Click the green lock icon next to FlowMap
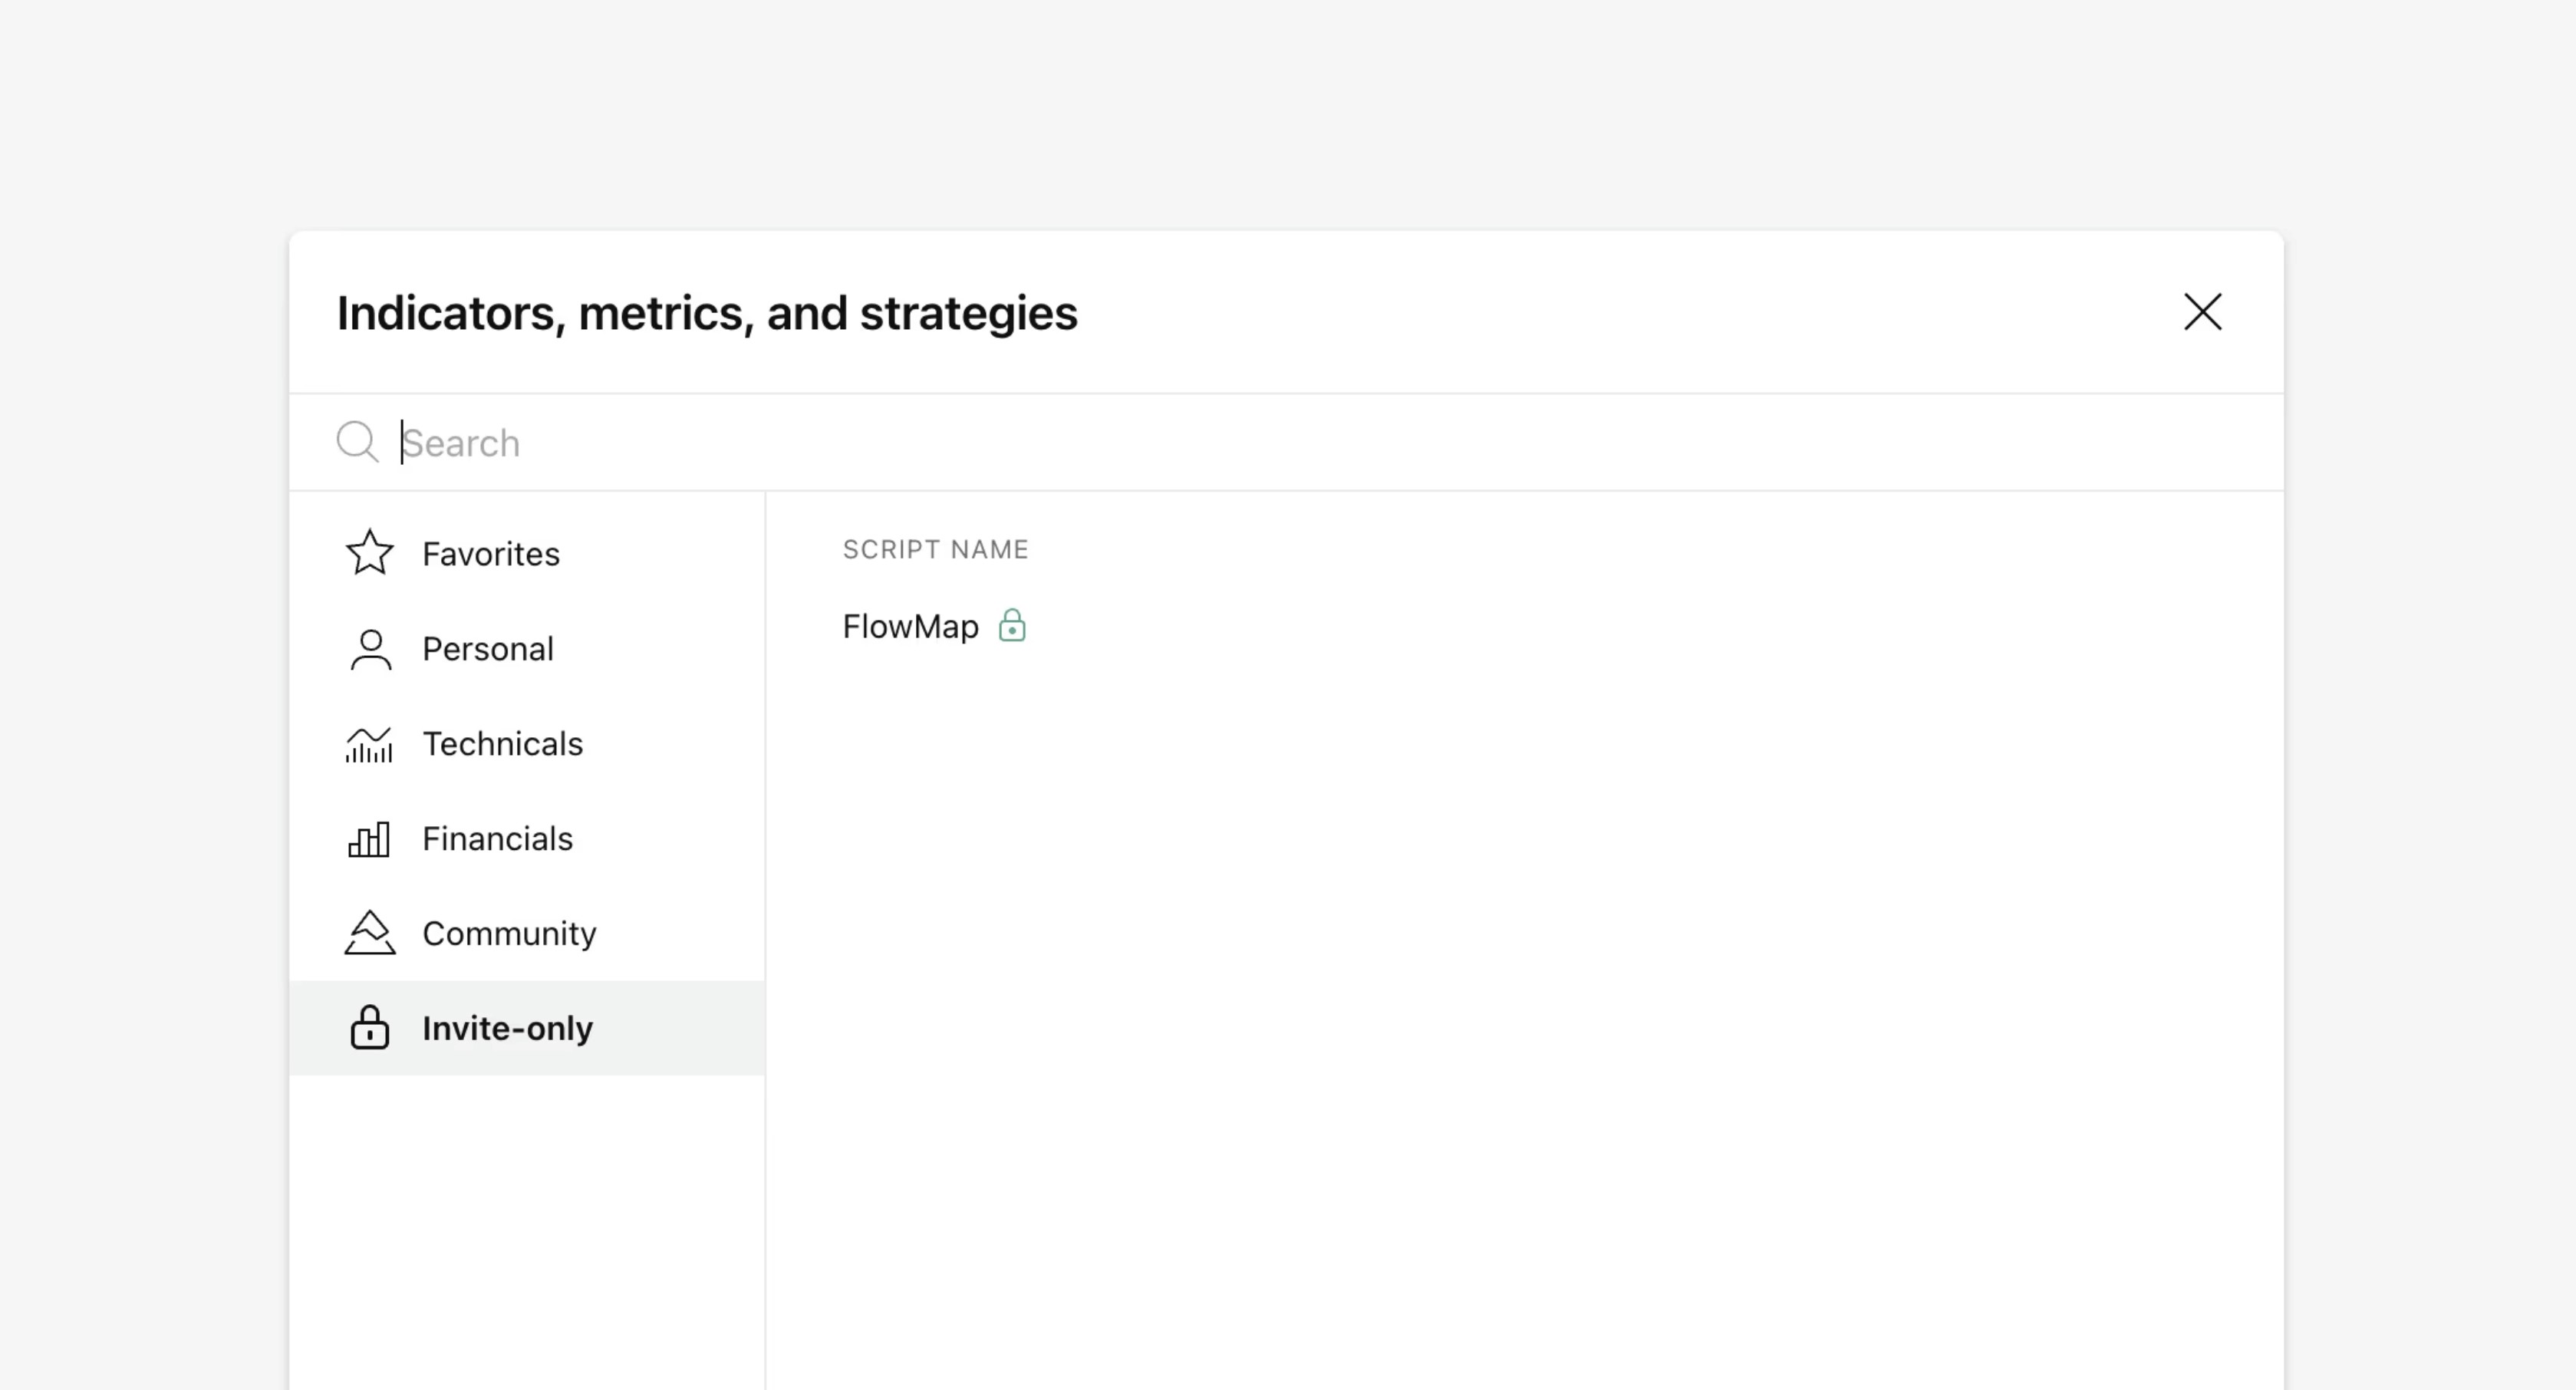Image resolution: width=2576 pixels, height=1390 pixels. coord(1013,626)
